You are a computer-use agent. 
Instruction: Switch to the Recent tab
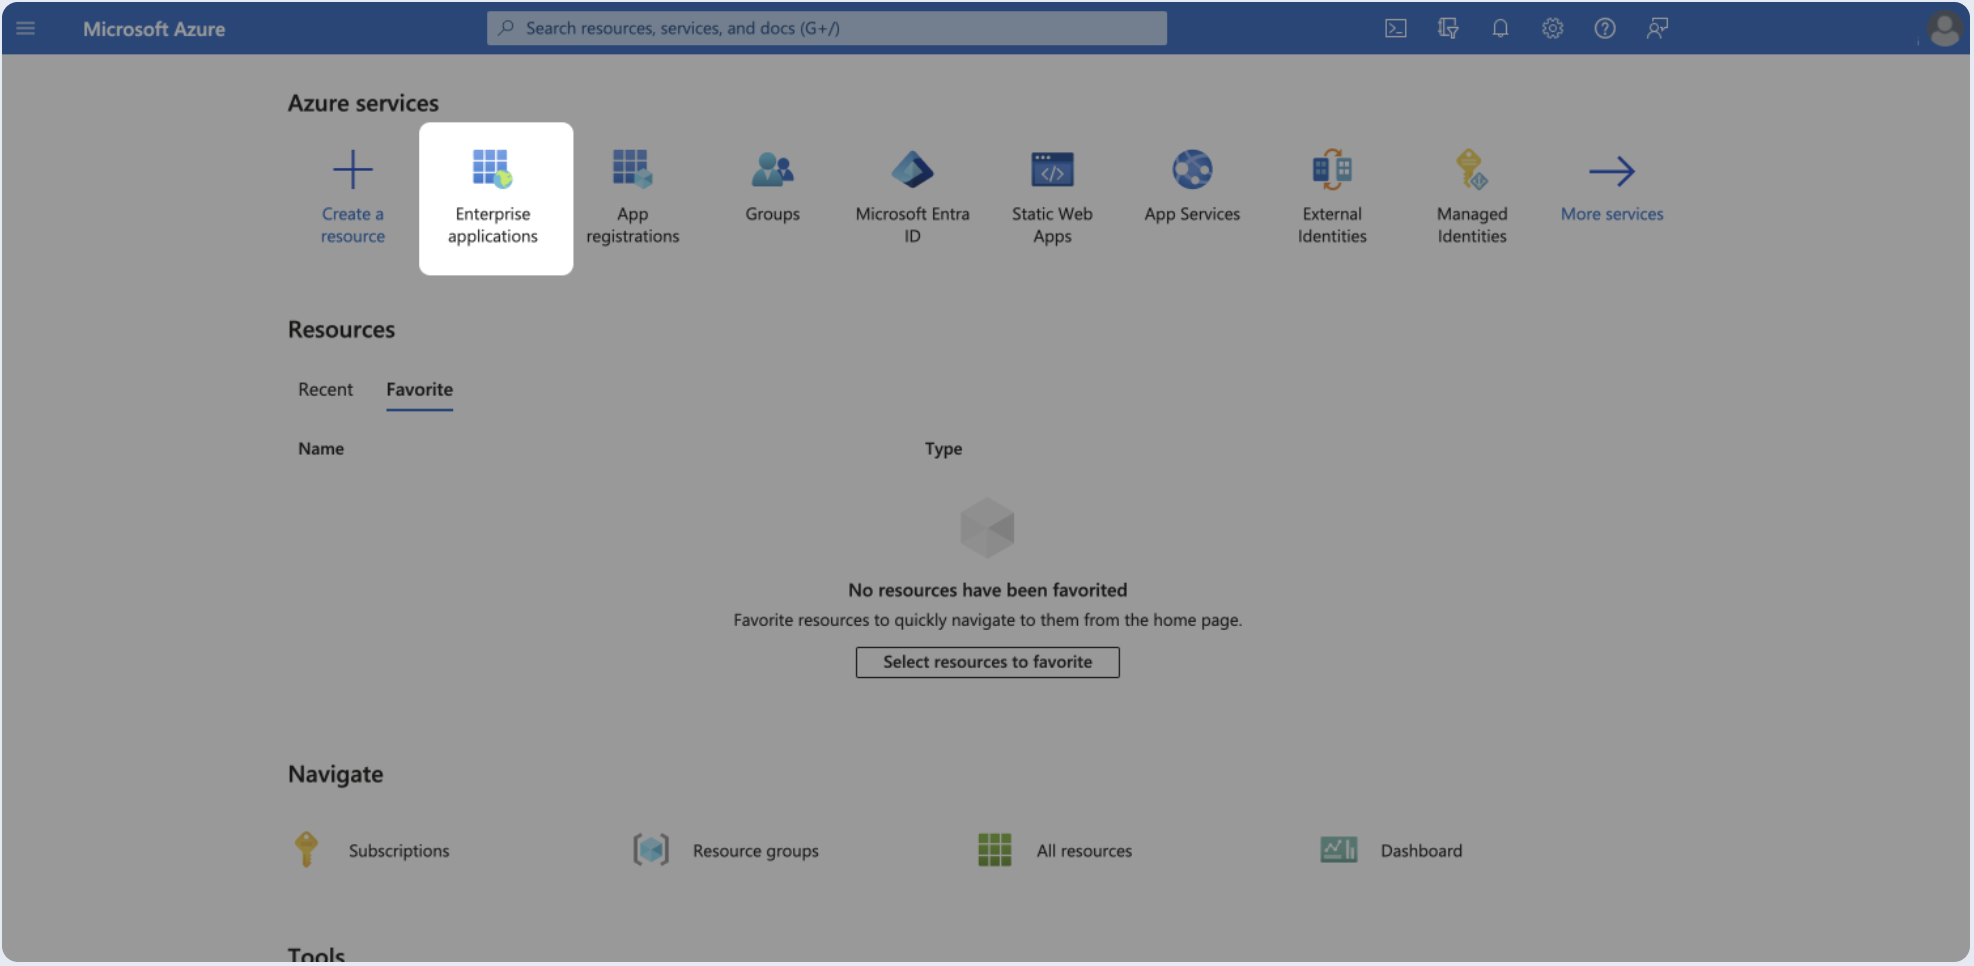pyautogui.click(x=325, y=390)
